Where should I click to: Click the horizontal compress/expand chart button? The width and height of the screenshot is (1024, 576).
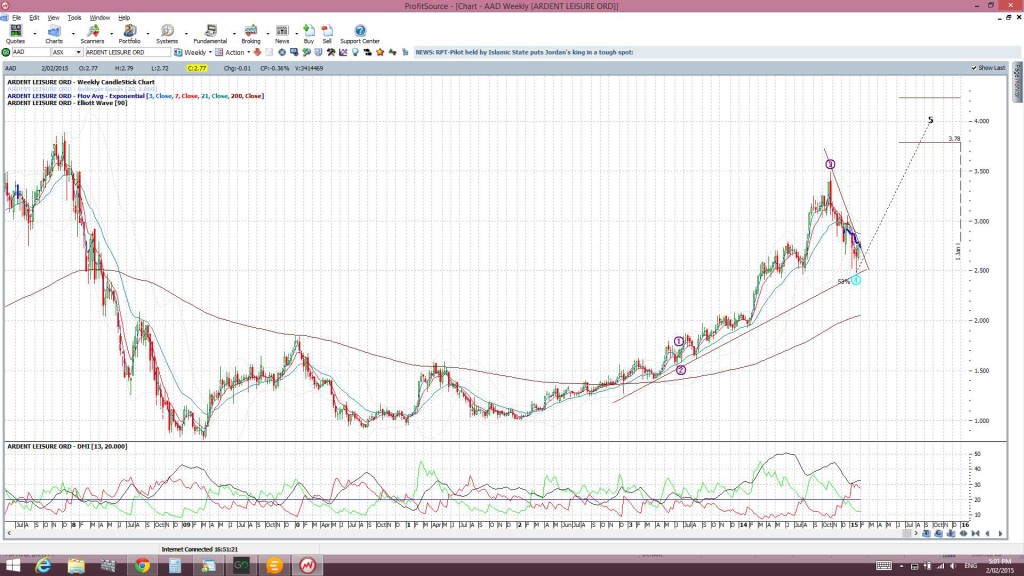(x=963, y=534)
